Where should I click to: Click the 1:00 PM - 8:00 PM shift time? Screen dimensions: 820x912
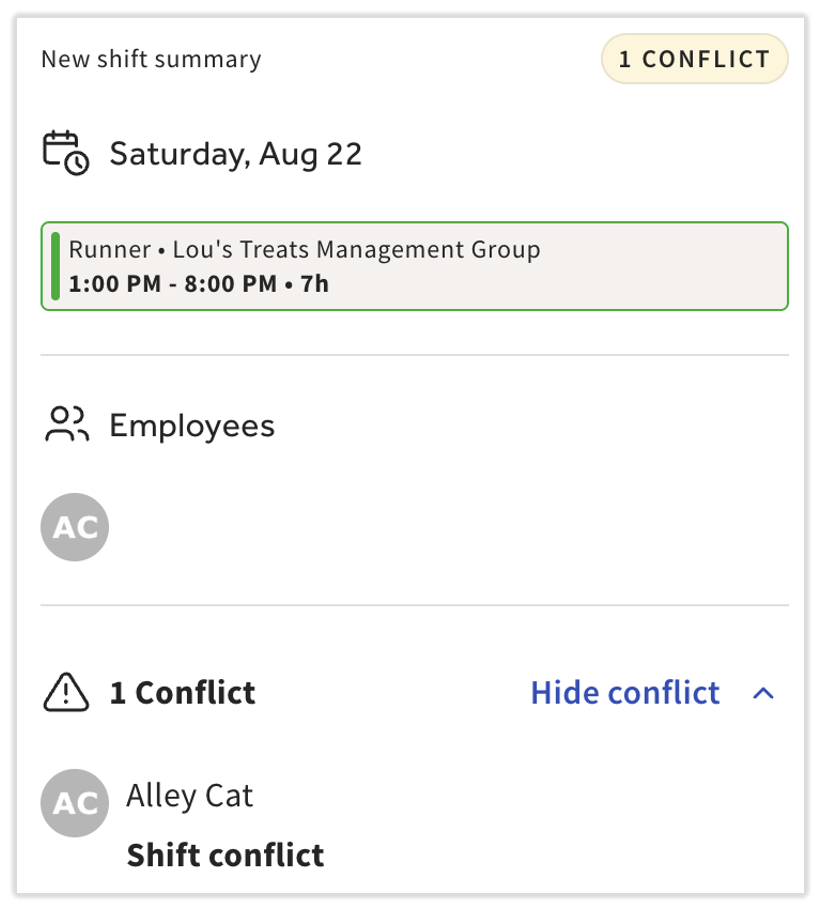[x=173, y=284]
